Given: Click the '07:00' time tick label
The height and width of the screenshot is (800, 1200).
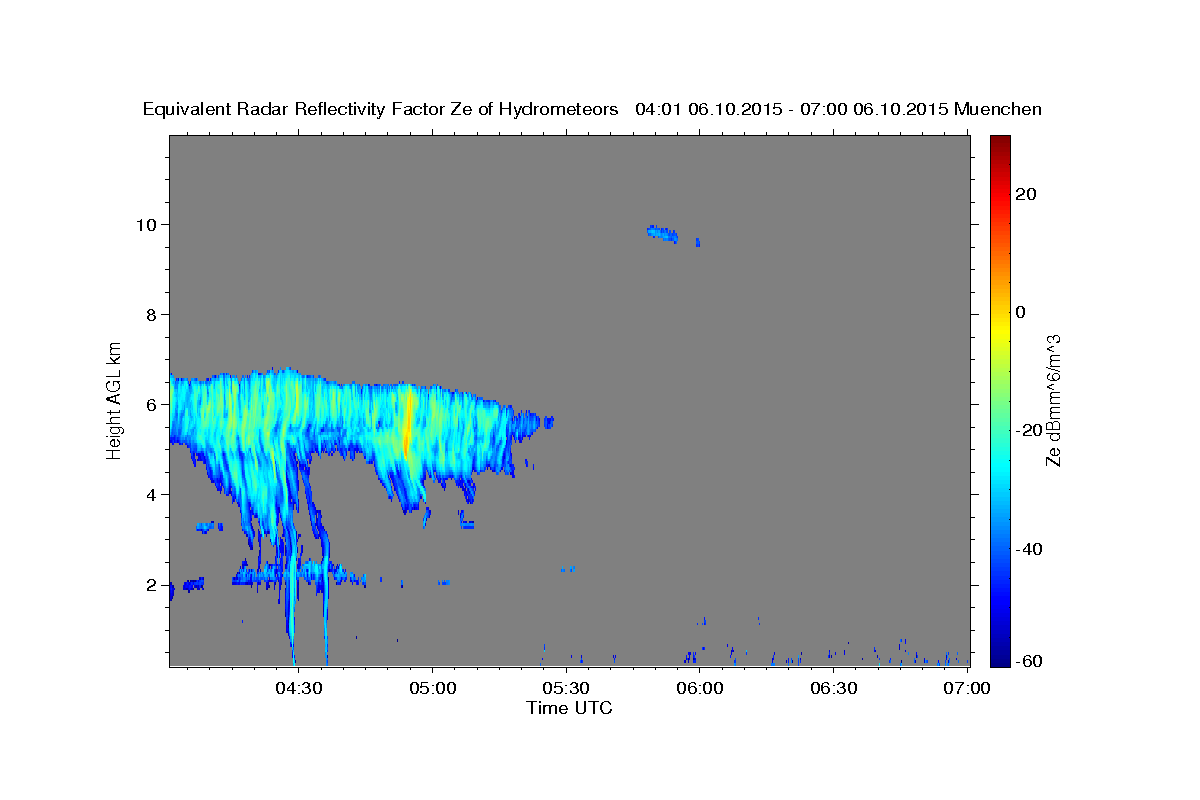Looking at the screenshot, I should click(968, 688).
